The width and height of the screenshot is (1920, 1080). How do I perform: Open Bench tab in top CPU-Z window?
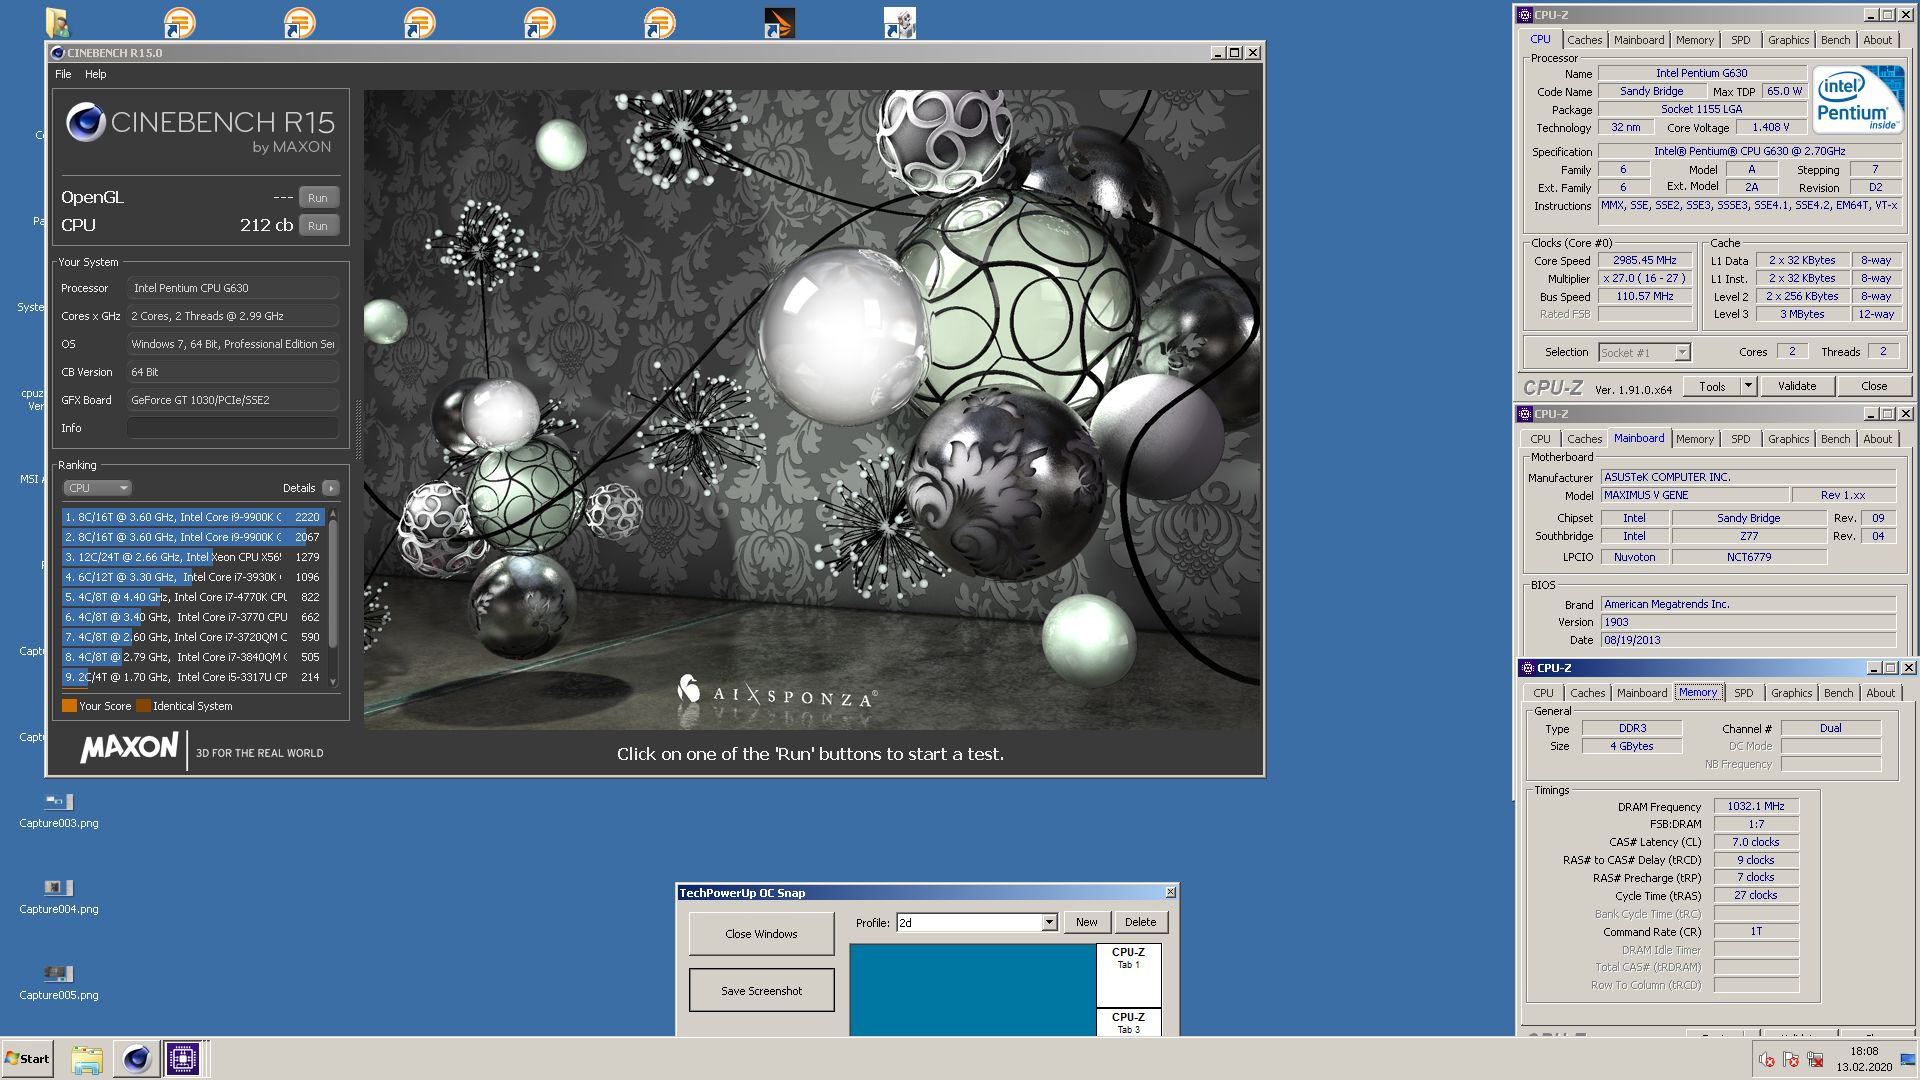1835,40
